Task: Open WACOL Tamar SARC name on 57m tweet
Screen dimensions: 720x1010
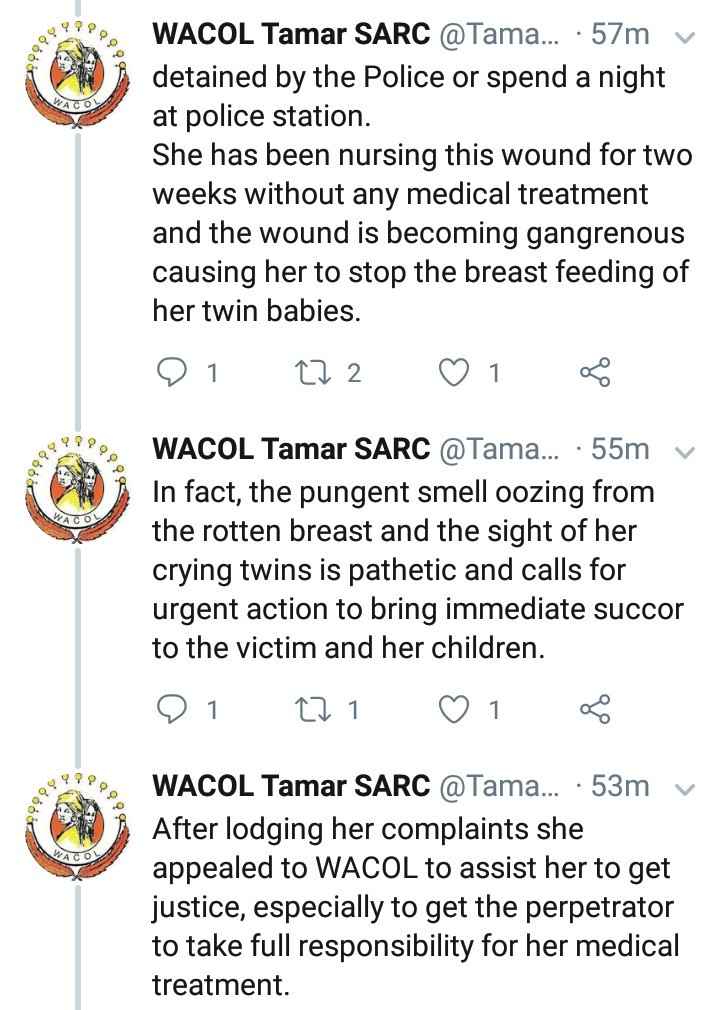Action: [291, 35]
